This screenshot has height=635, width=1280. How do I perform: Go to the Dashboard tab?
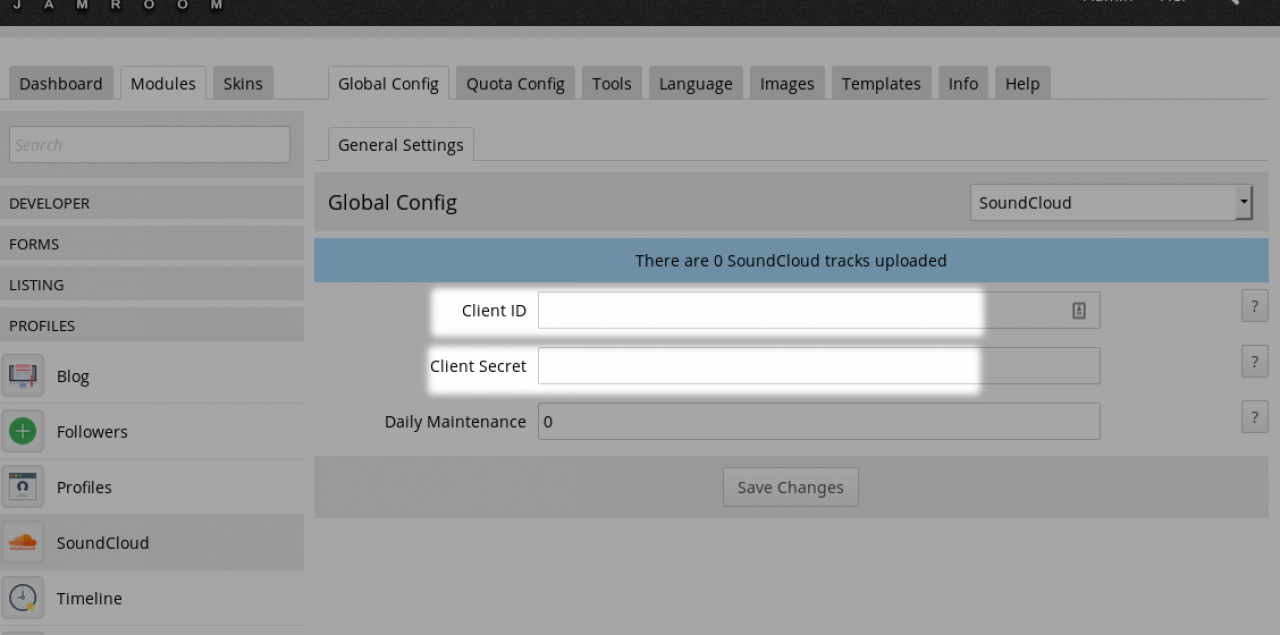click(61, 84)
